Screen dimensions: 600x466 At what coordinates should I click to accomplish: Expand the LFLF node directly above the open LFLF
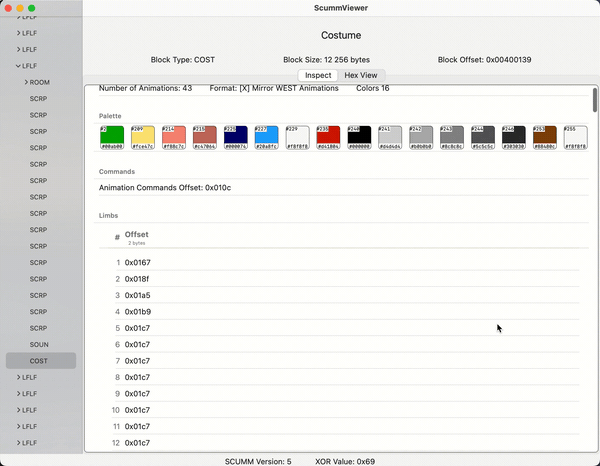point(18,49)
